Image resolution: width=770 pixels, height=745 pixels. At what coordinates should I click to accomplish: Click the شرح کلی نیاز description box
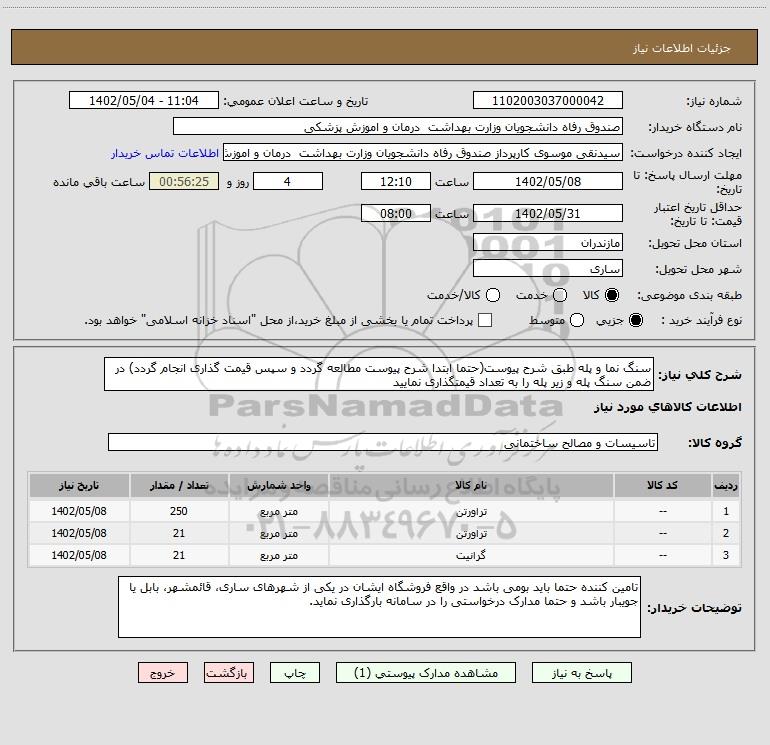[x=379, y=374]
